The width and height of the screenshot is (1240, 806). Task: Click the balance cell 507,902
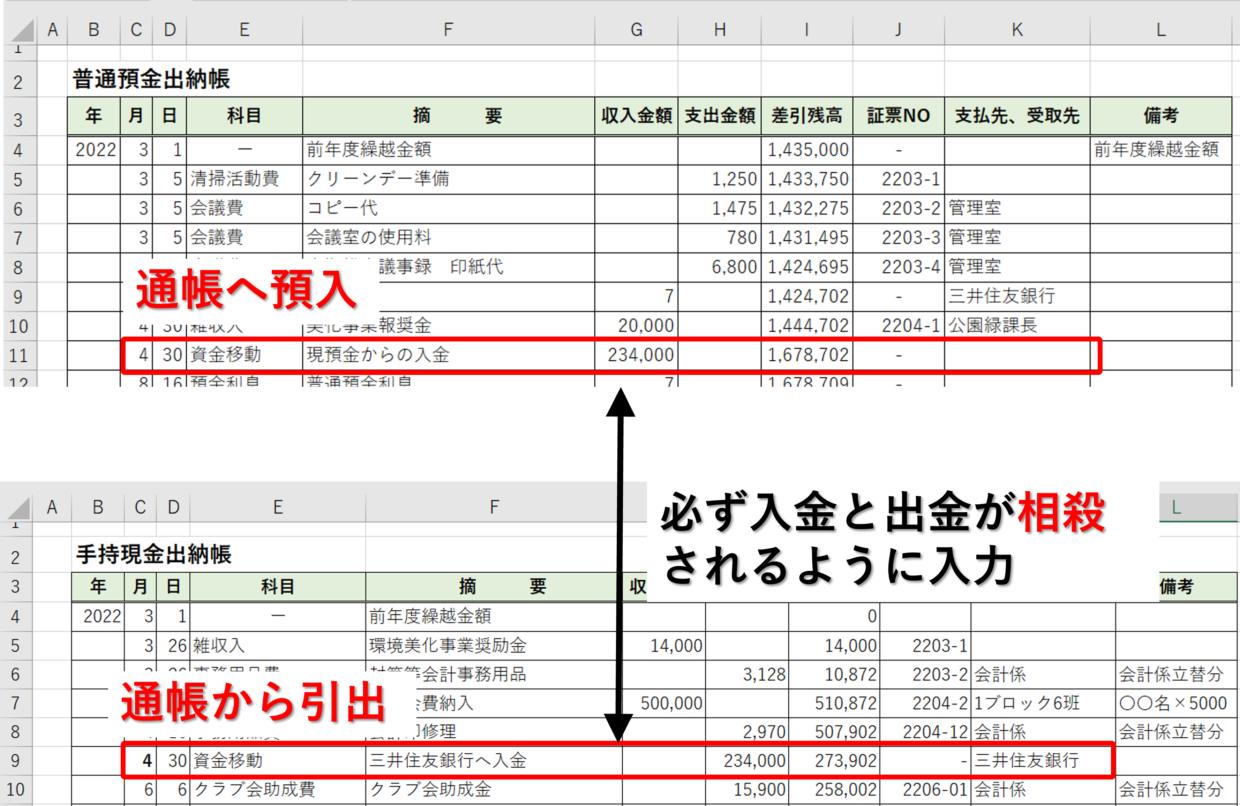(834, 732)
